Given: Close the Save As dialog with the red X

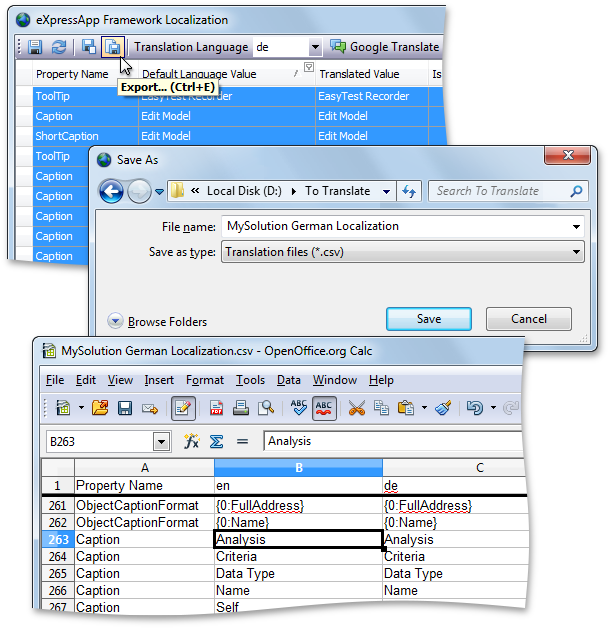Looking at the screenshot, I should [568, 155].
